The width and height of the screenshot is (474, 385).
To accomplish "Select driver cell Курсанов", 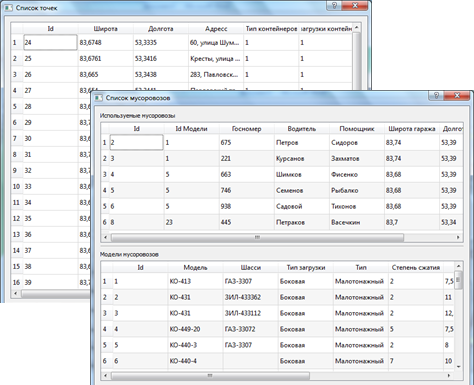I will point(302,158).
